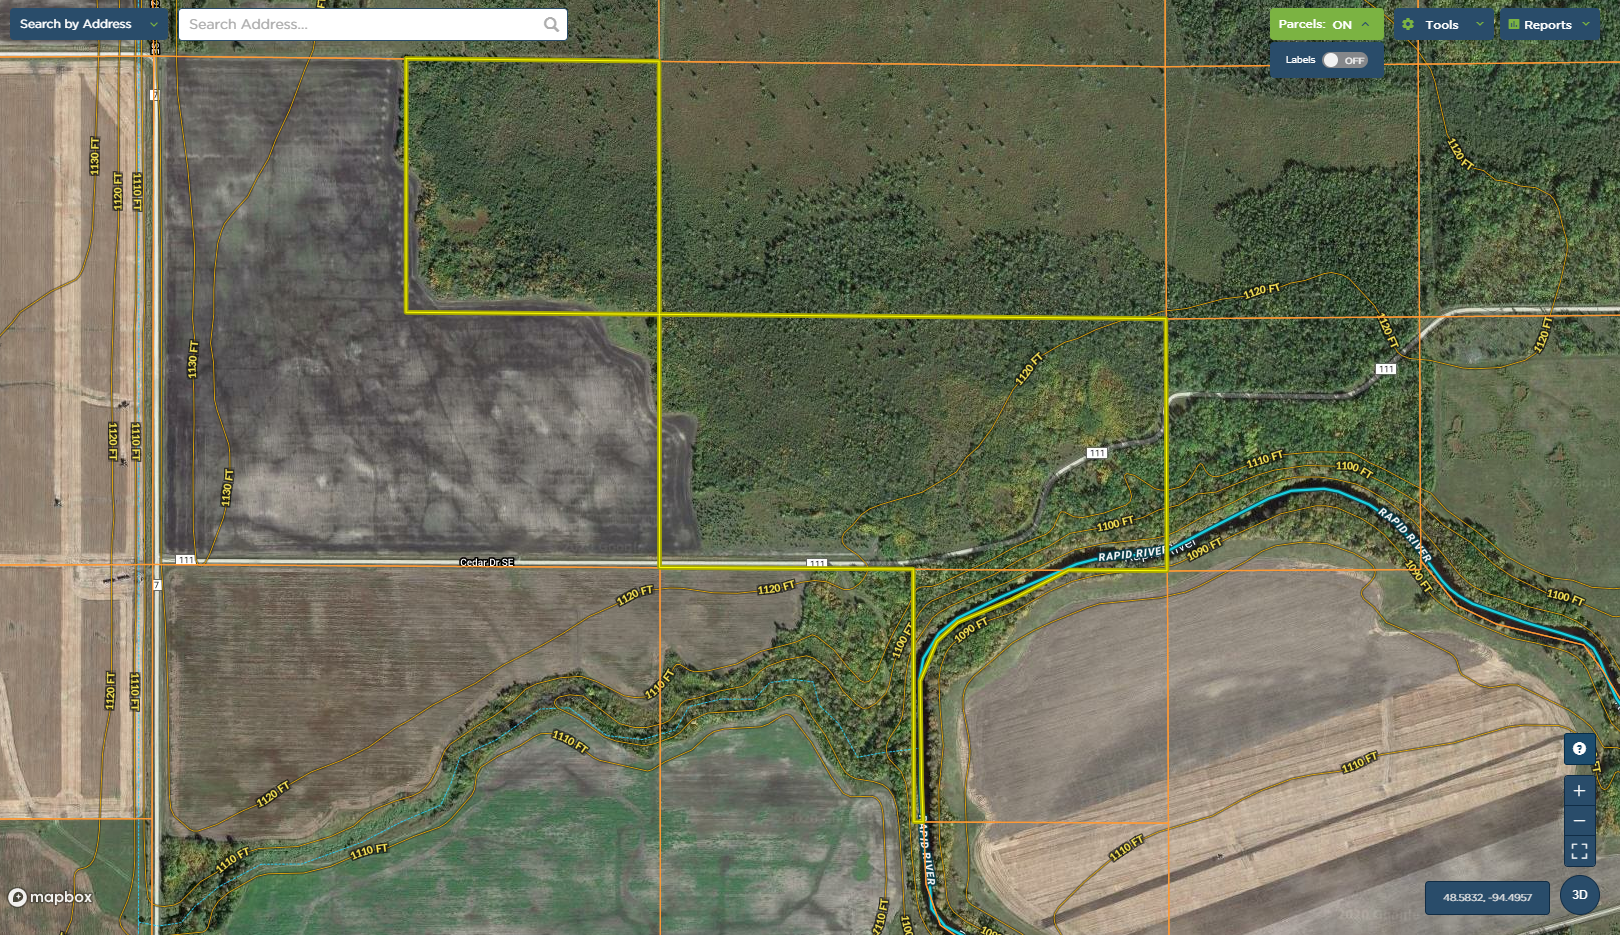Enter fullscreen map view
Screen dimensions: 1620x935
1579,851
